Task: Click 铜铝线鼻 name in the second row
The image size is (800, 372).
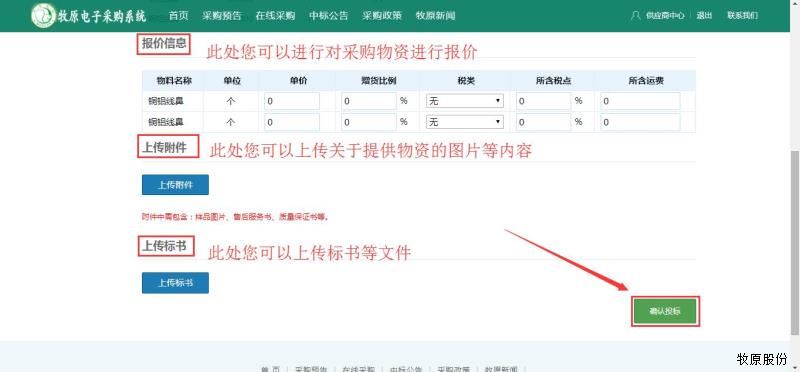Action: point(166,122)
